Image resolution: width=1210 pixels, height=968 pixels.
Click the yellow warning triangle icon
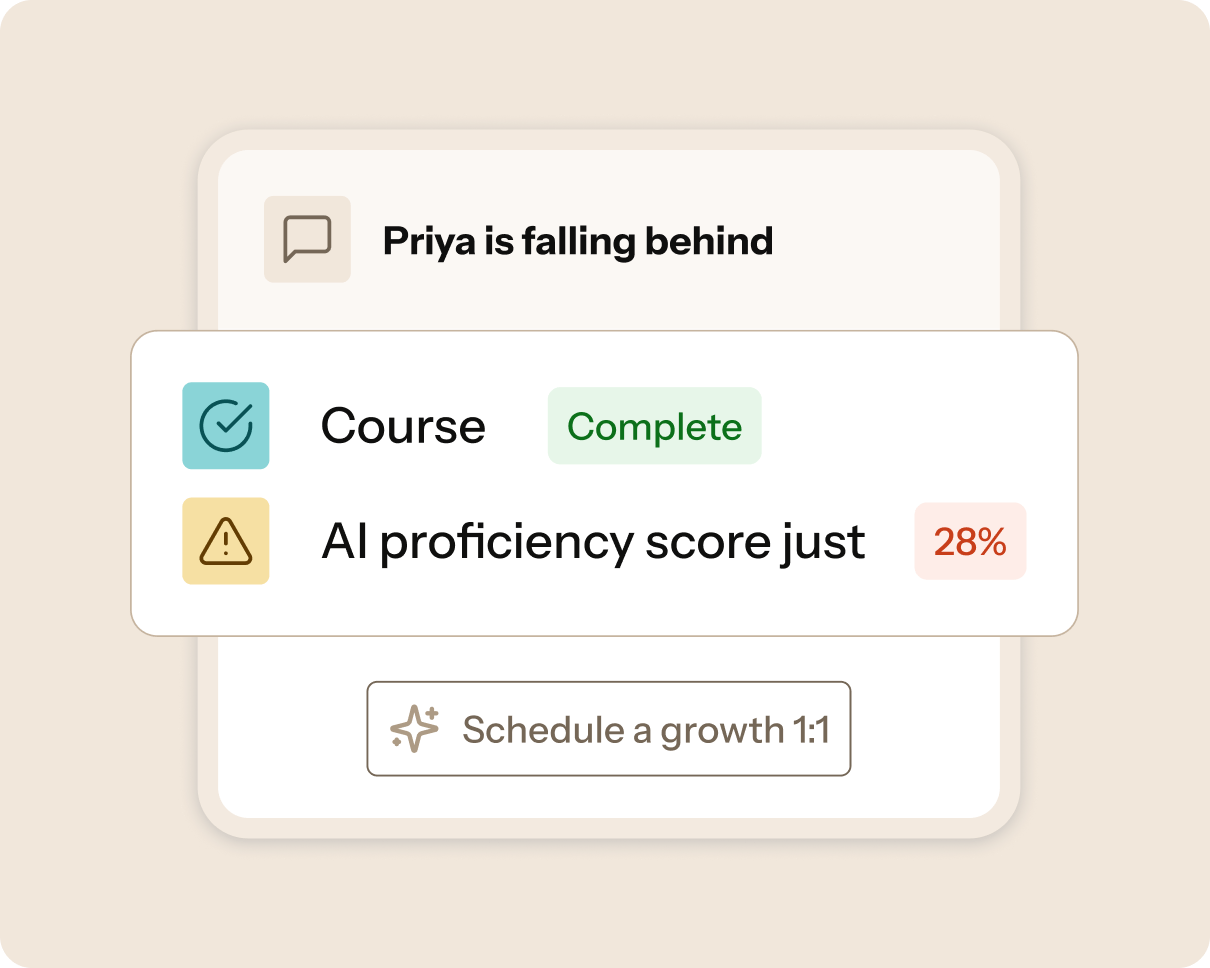tap(226, 541)
